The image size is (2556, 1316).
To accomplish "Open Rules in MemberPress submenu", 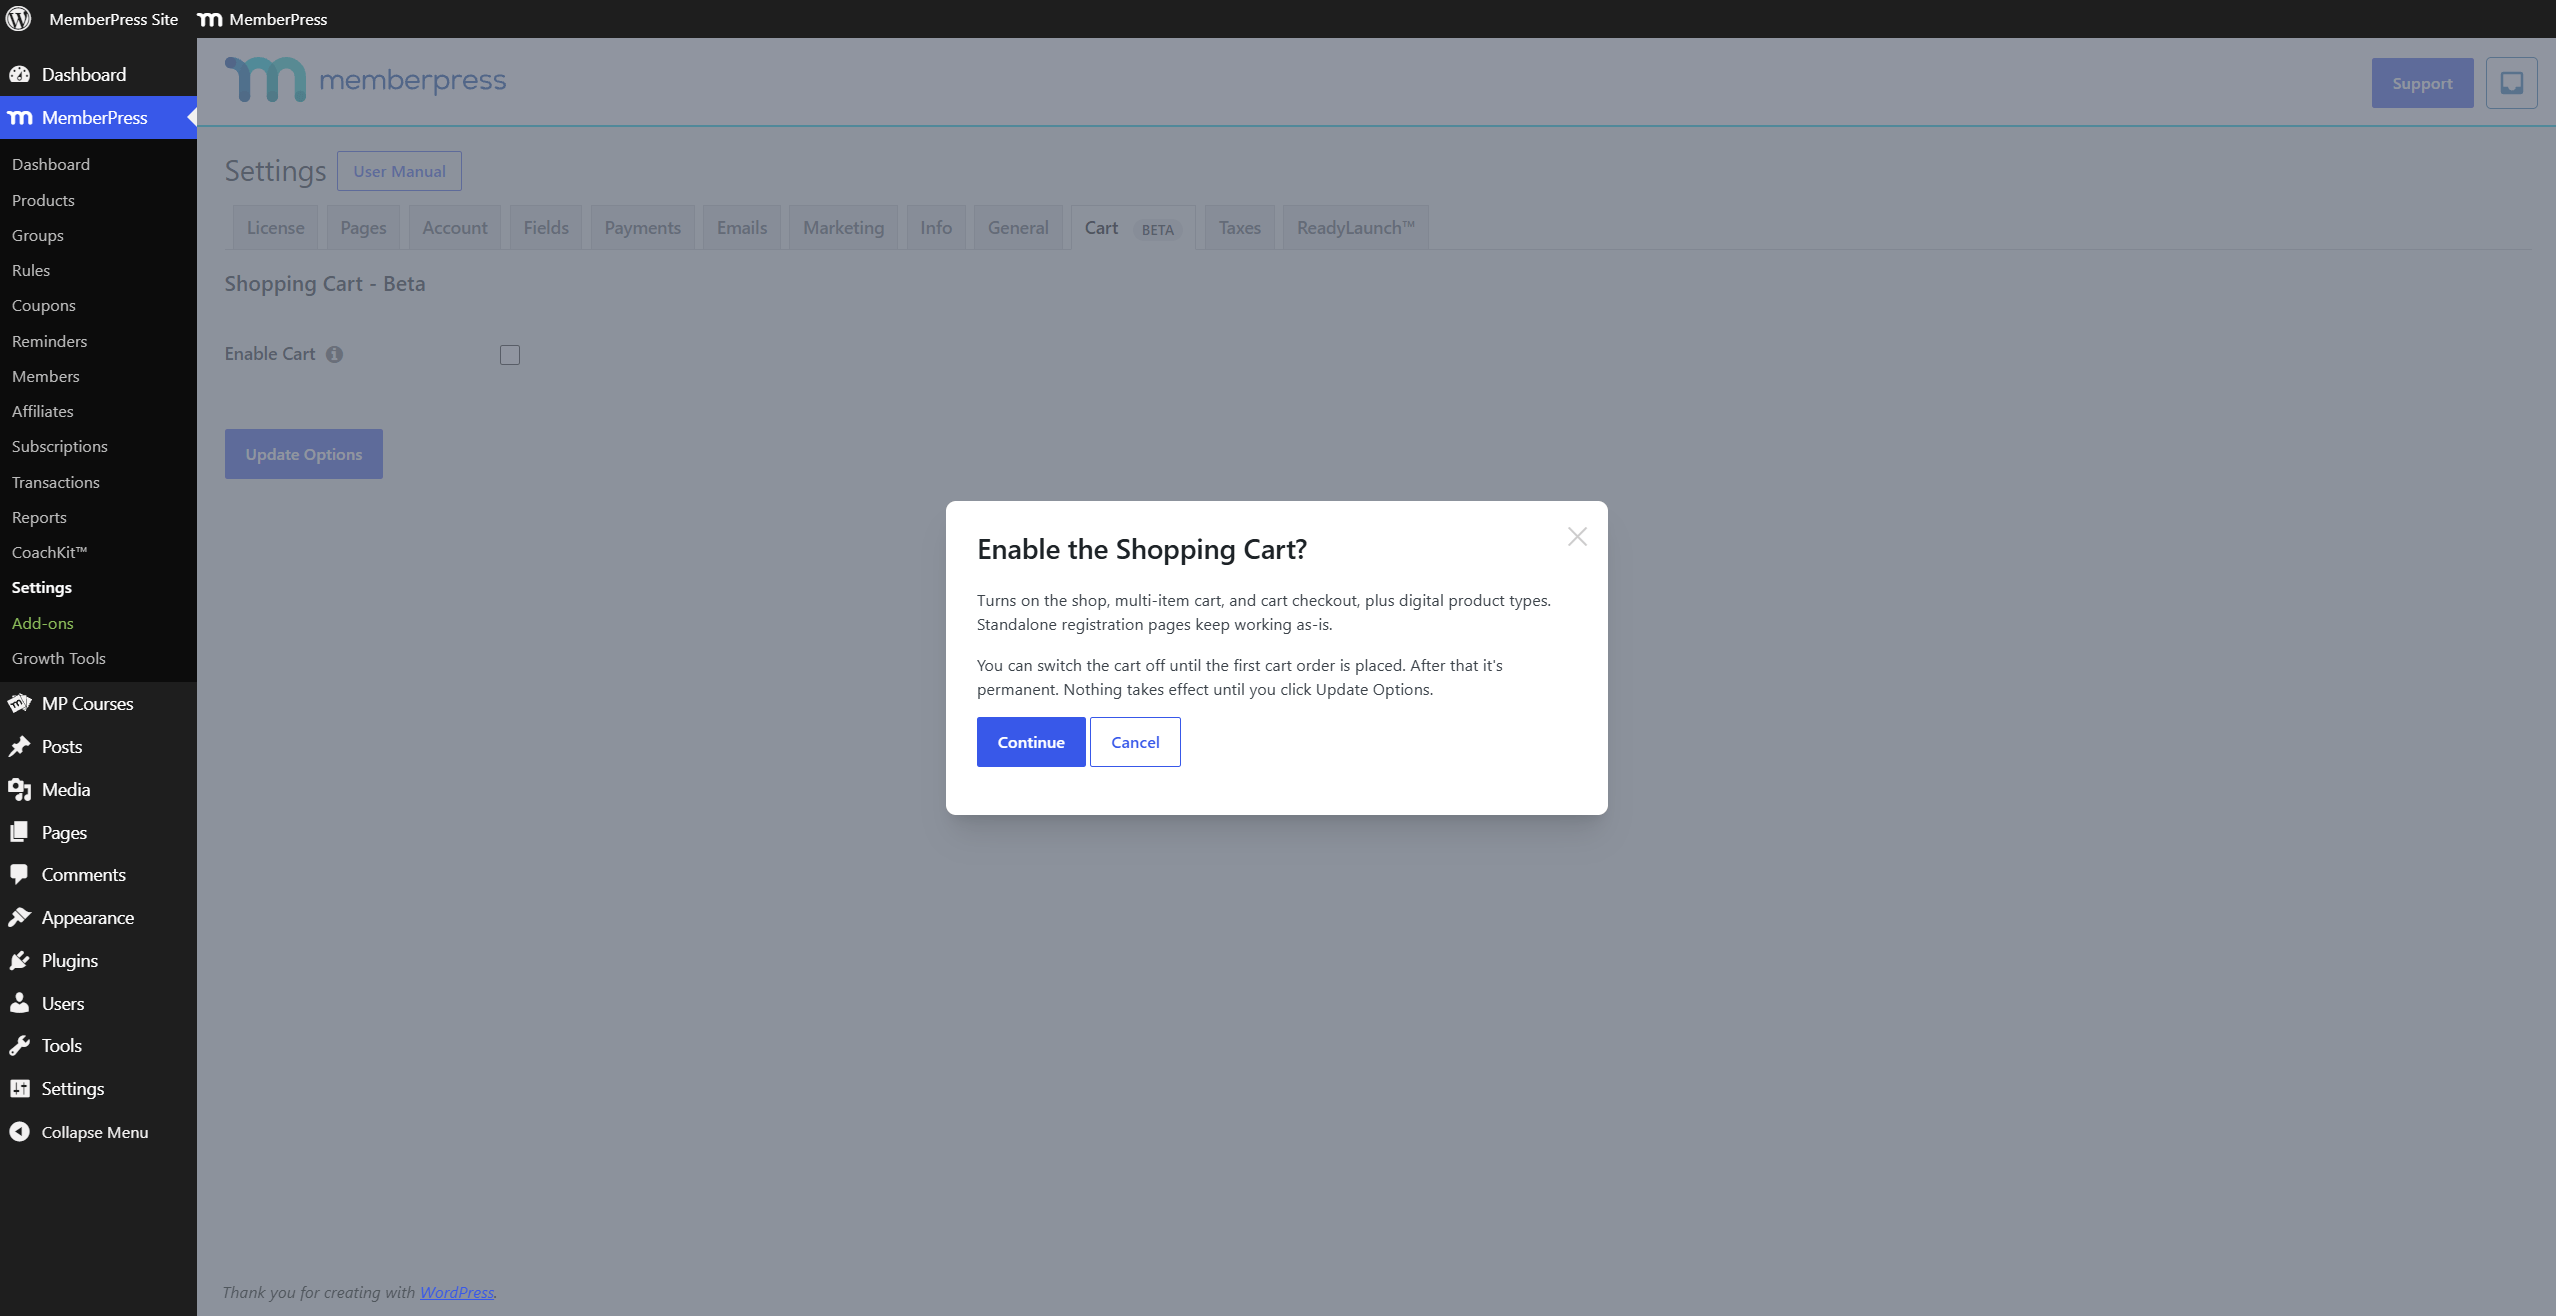I will [31, 270].
